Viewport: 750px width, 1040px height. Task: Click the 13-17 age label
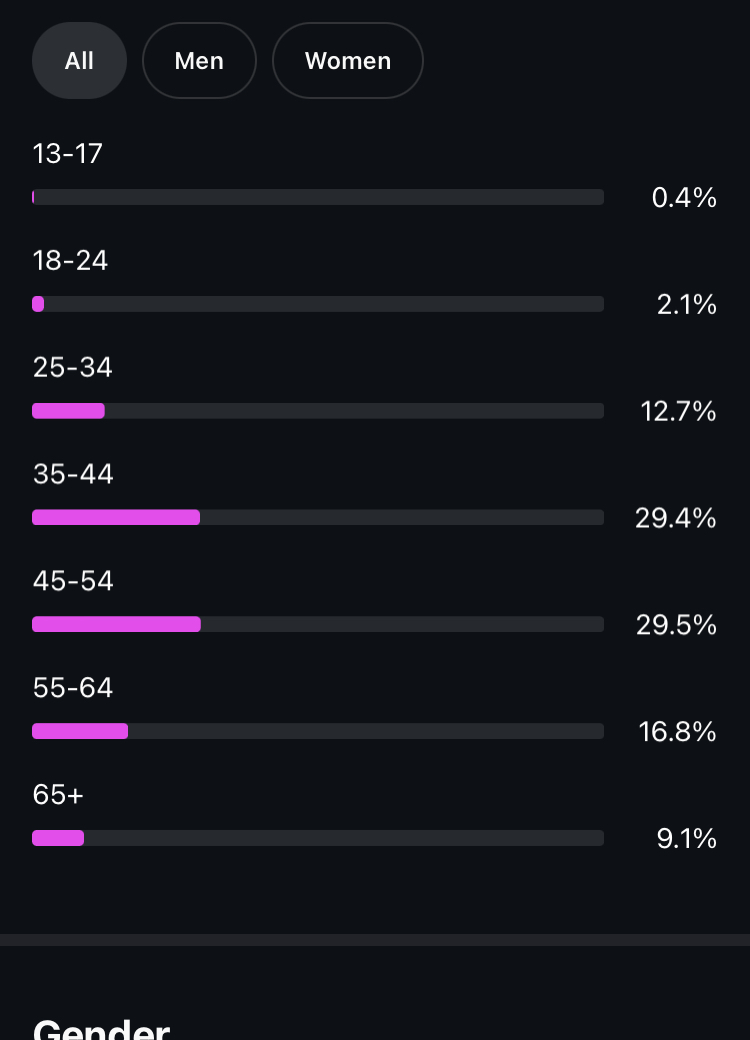[68, 154]
